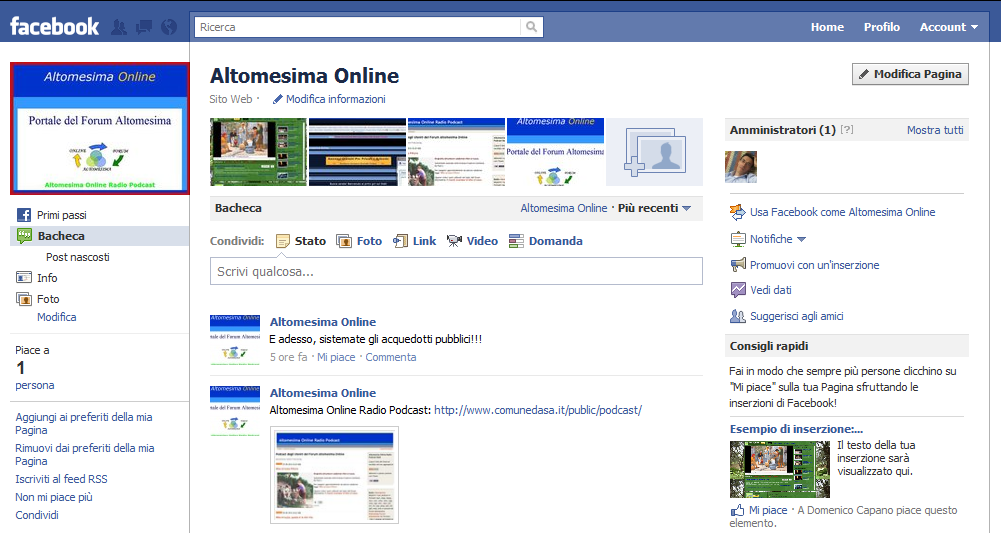Click Non mi piace più link
The width and height of the screenshot is (1001, 533).
(54, 497)
